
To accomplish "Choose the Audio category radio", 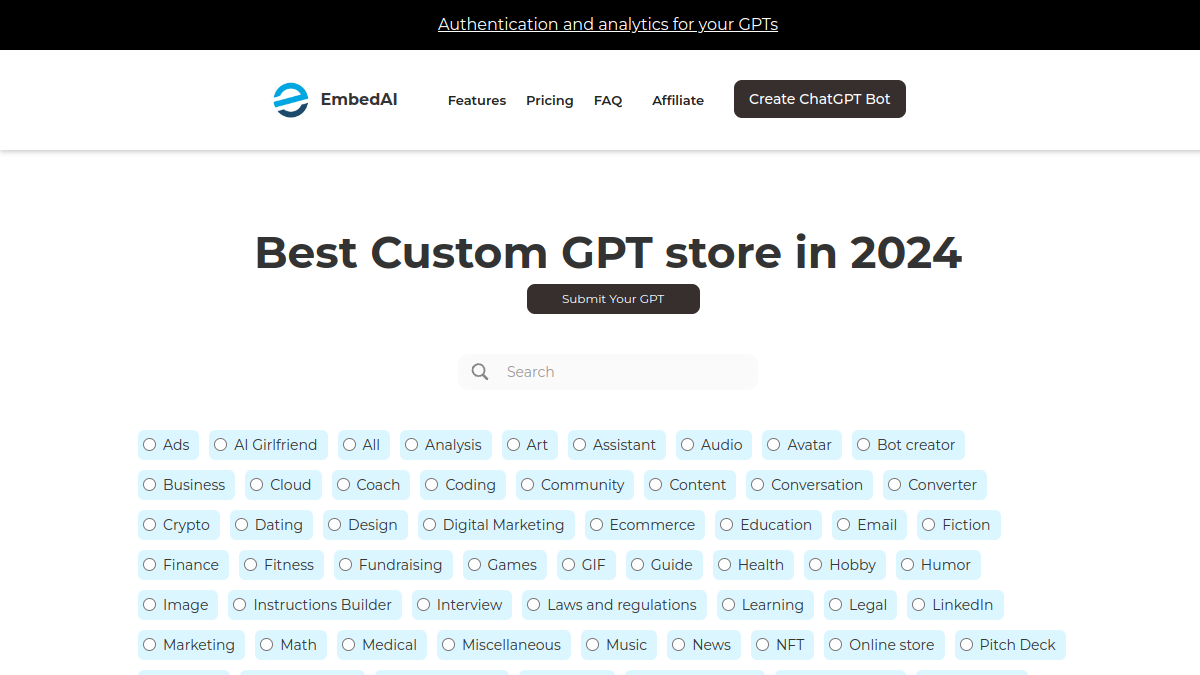I will (688, 445).
